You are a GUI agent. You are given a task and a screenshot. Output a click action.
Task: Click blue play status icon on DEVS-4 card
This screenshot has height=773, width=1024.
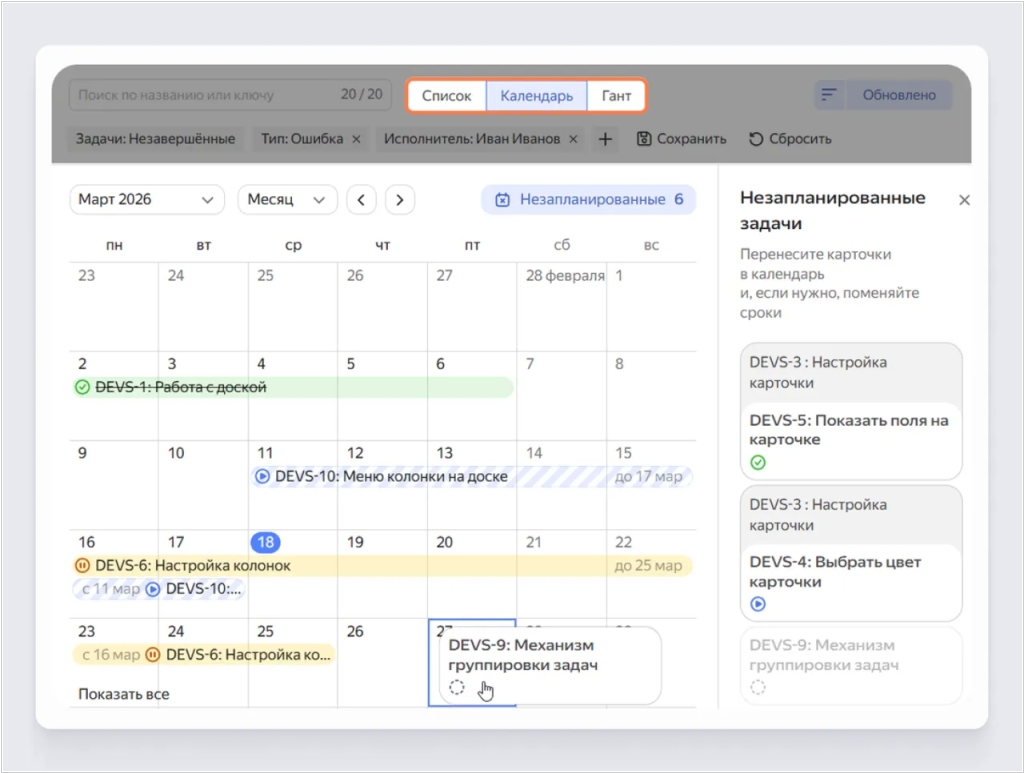[758, 604]
